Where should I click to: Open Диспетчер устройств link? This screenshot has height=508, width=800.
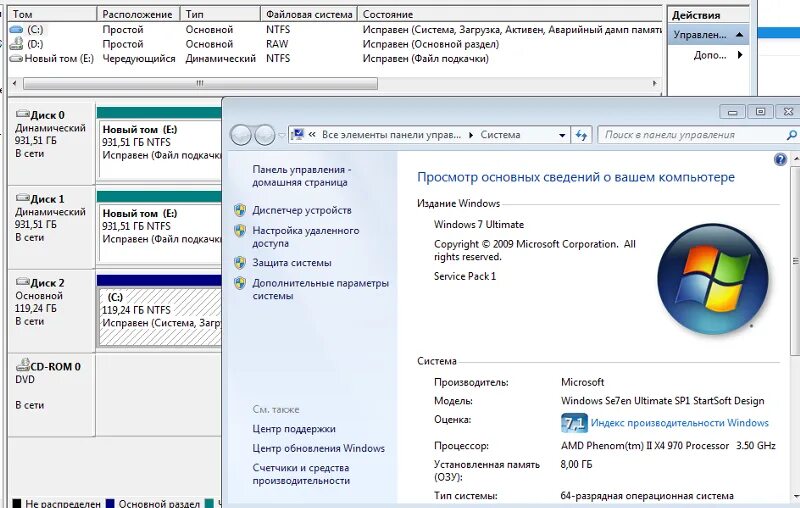[x=302, y=210]
